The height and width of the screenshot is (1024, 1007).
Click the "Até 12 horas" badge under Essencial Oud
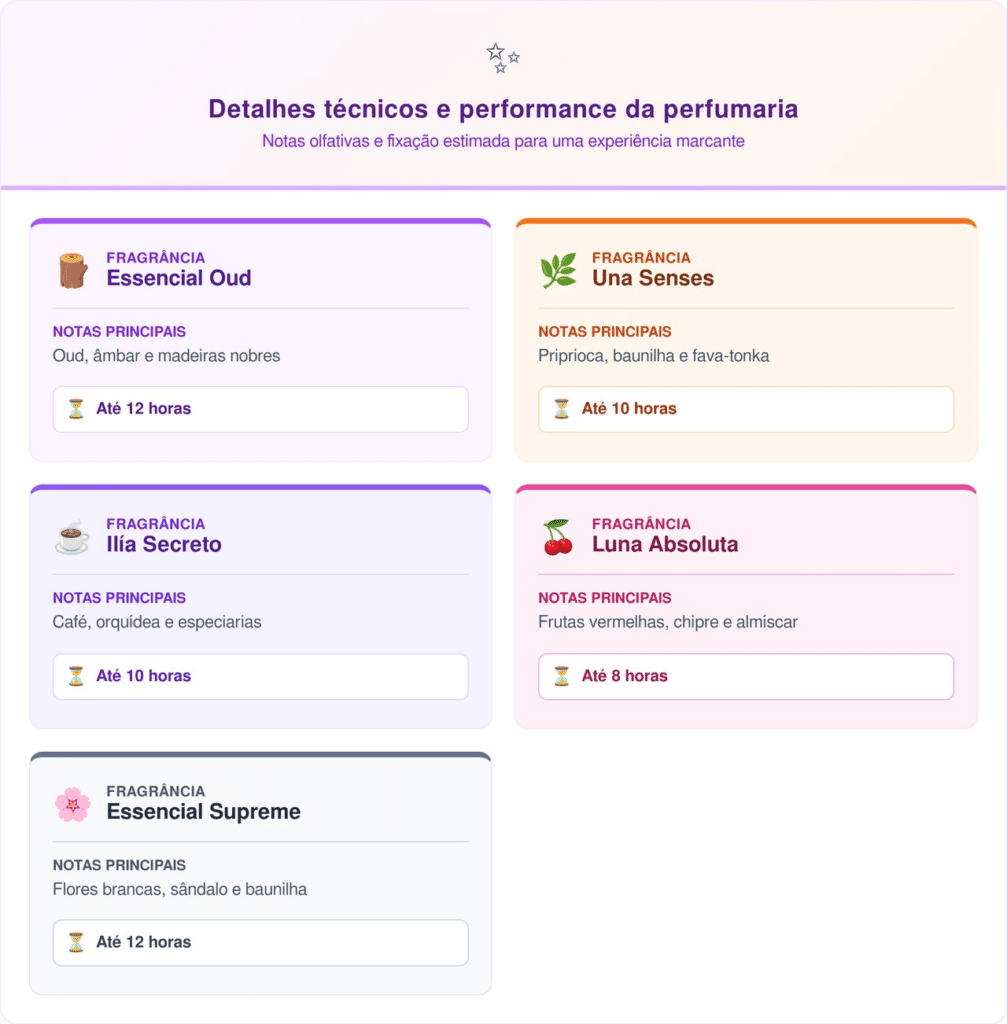tap(260, 409)
